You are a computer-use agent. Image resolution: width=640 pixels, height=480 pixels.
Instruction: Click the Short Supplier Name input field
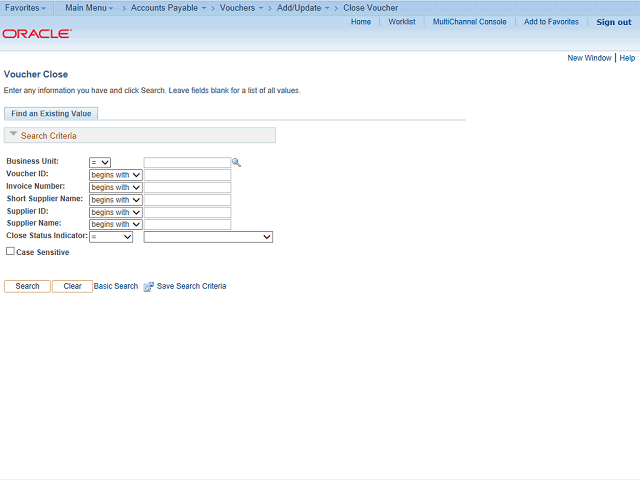tap(187, 200)
